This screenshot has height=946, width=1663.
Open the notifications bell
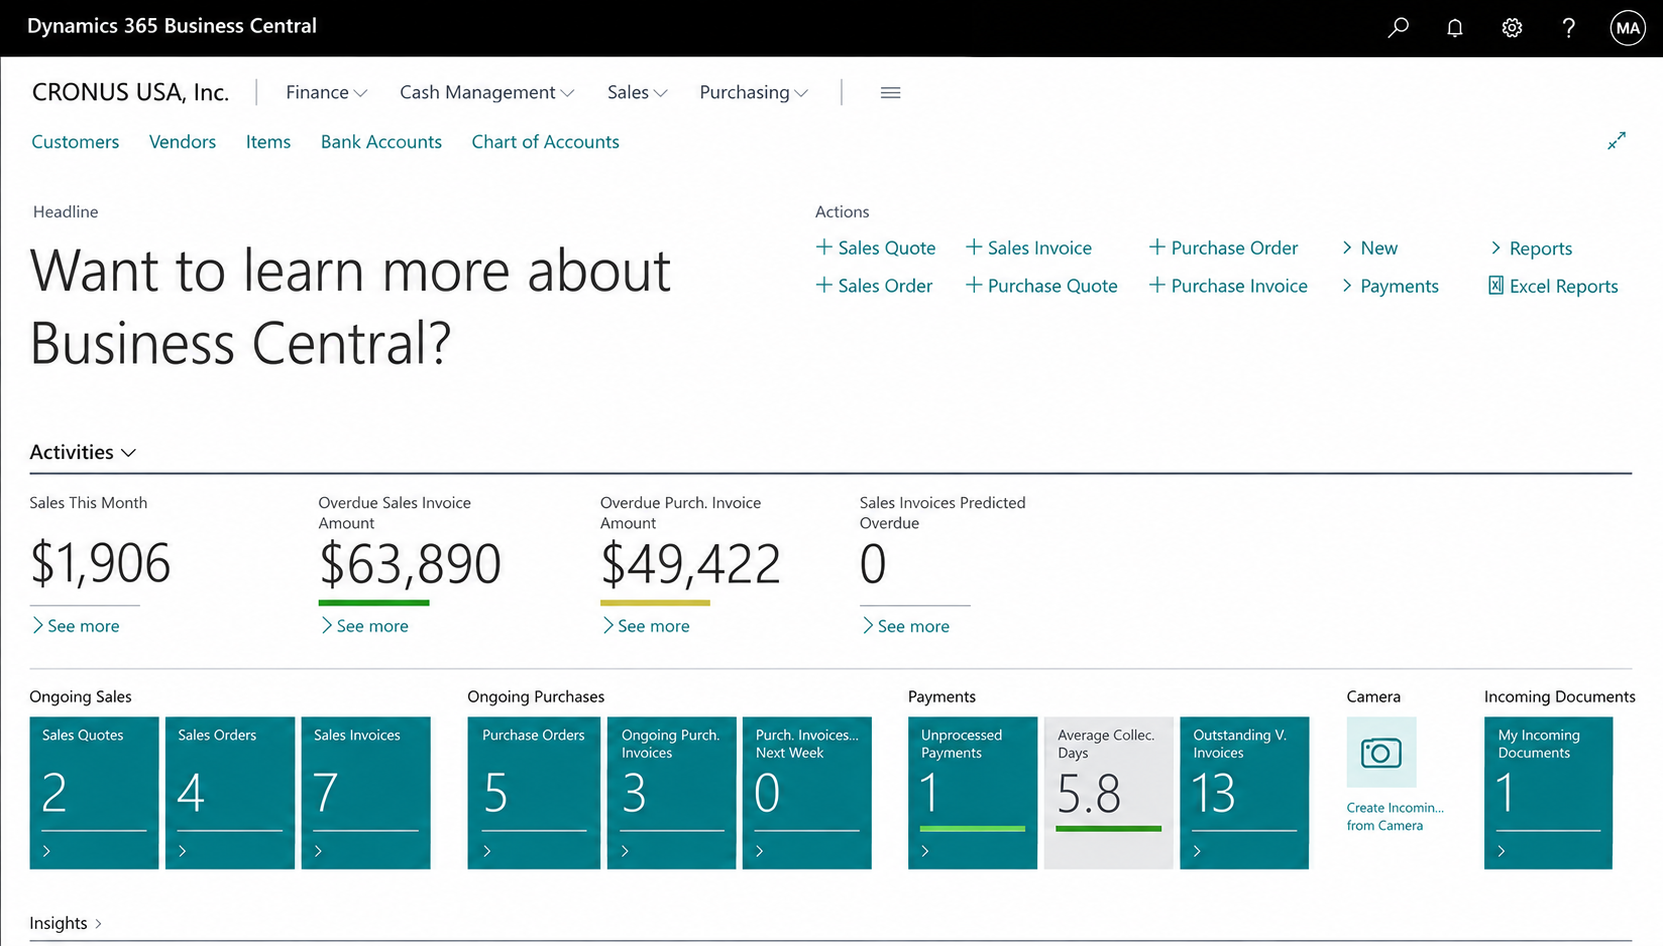[1455, 28]
